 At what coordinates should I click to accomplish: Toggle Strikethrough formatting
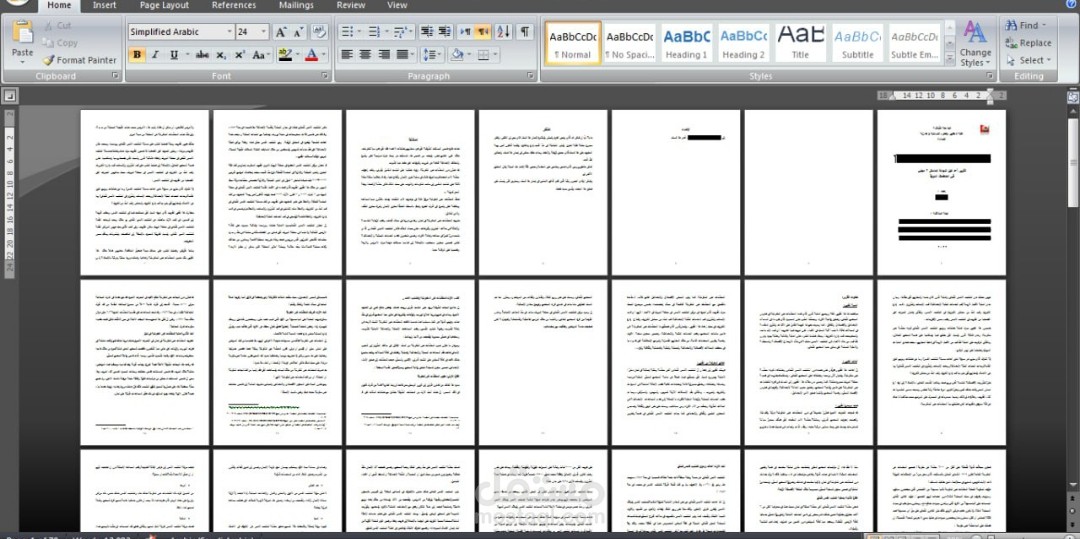[202, 54]
